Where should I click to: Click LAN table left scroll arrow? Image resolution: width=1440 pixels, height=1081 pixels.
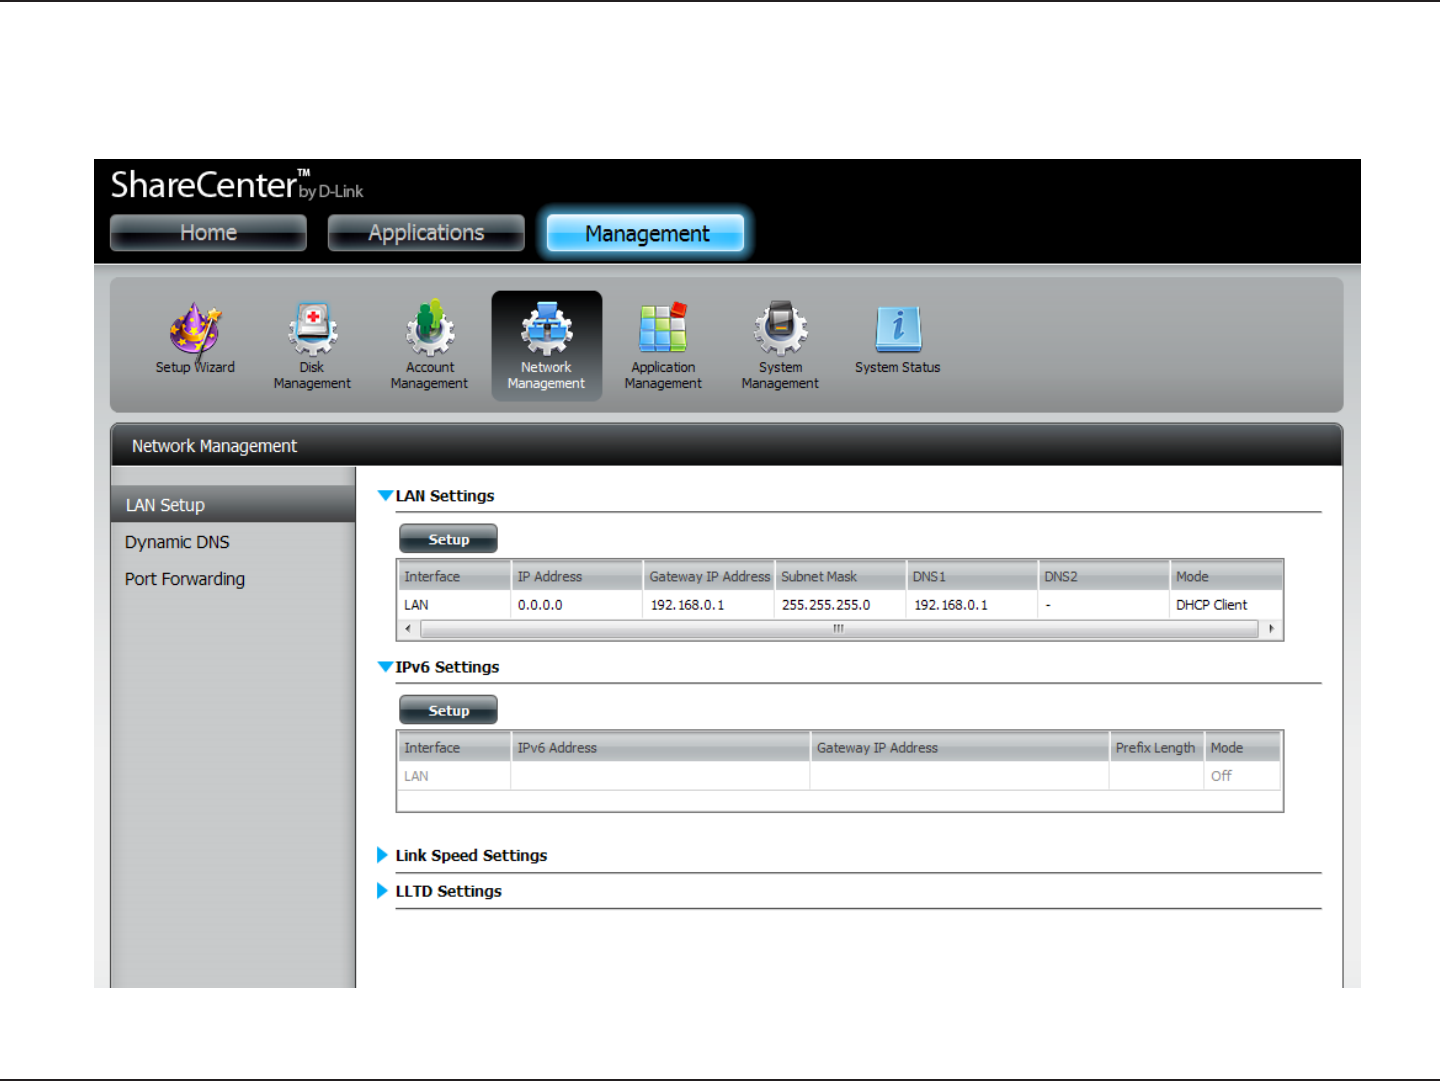pos(408,629)
